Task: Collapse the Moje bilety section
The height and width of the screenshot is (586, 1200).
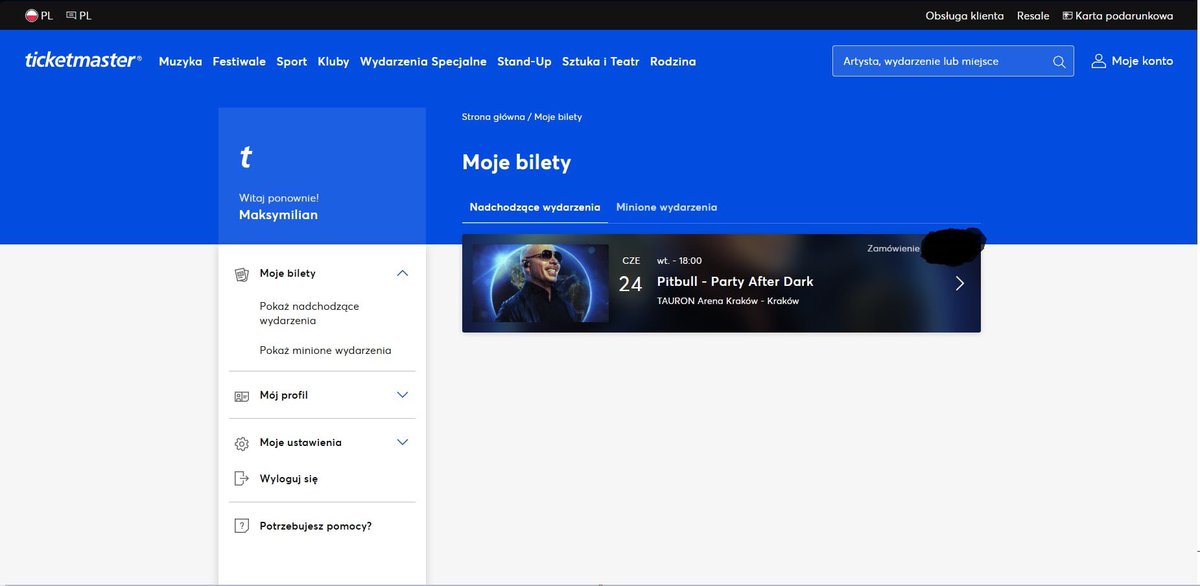Action: click(x=403, y=273)
